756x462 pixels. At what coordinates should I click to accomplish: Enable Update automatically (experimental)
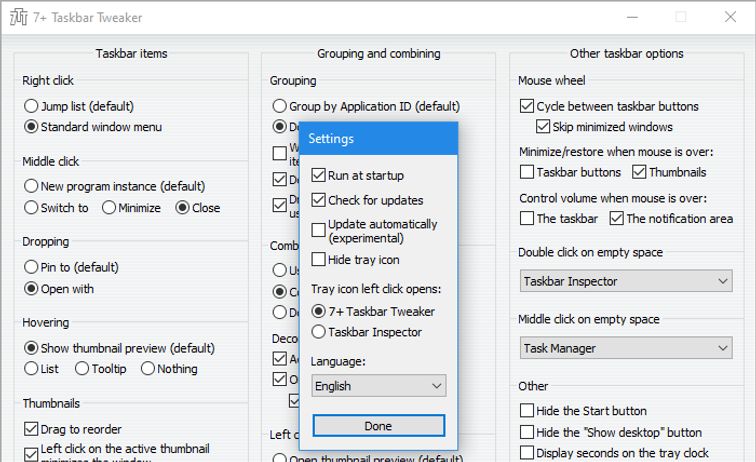point(319,231)
